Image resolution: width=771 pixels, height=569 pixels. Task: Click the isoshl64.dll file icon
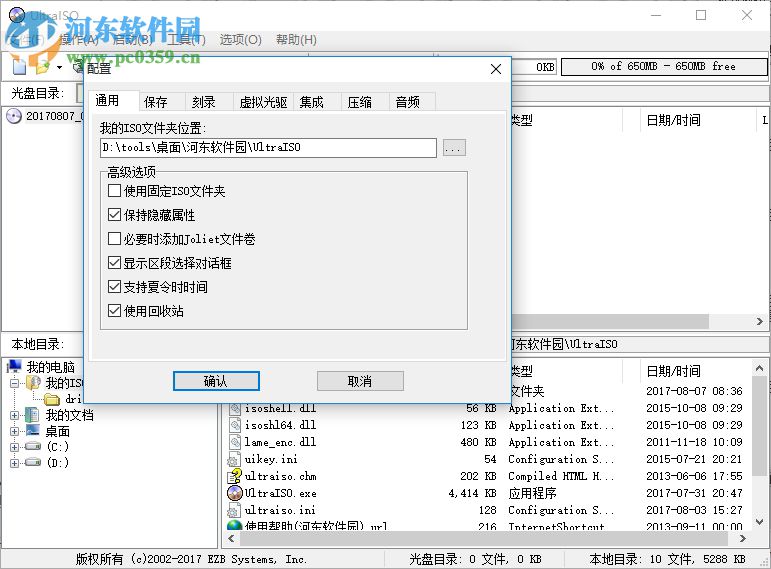(x=235, y=425)
